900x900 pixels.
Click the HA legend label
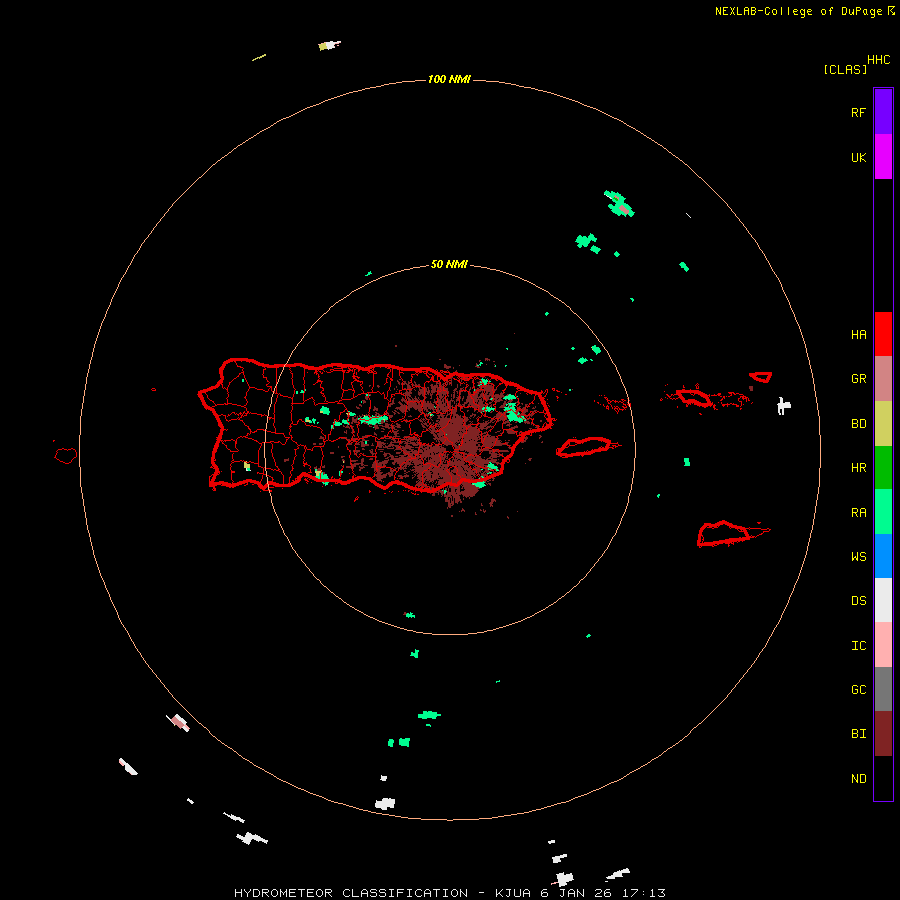858,335
